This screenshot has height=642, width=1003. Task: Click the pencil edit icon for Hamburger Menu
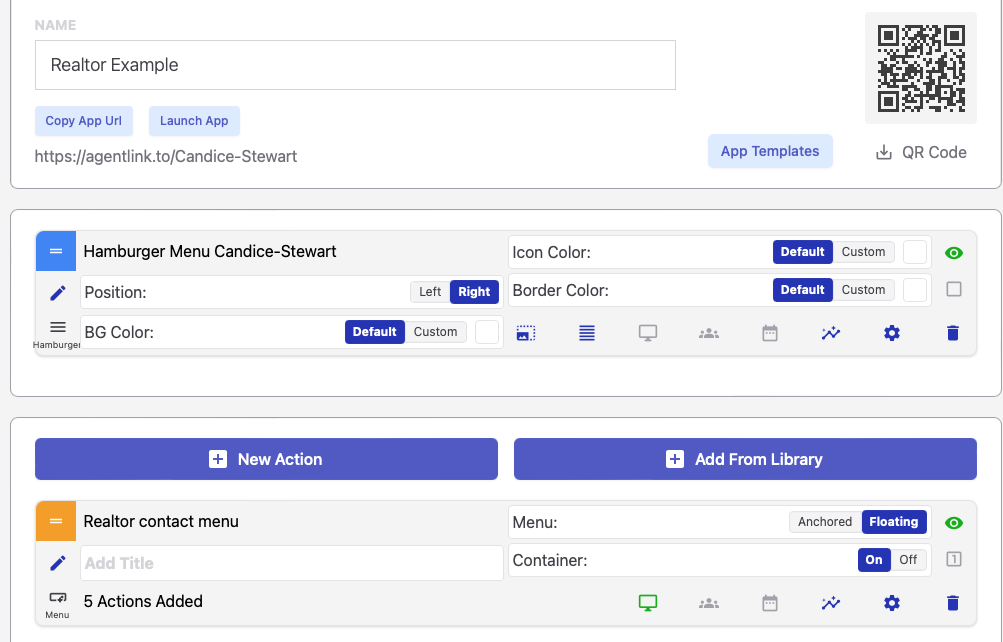click(x=57, y=292)
